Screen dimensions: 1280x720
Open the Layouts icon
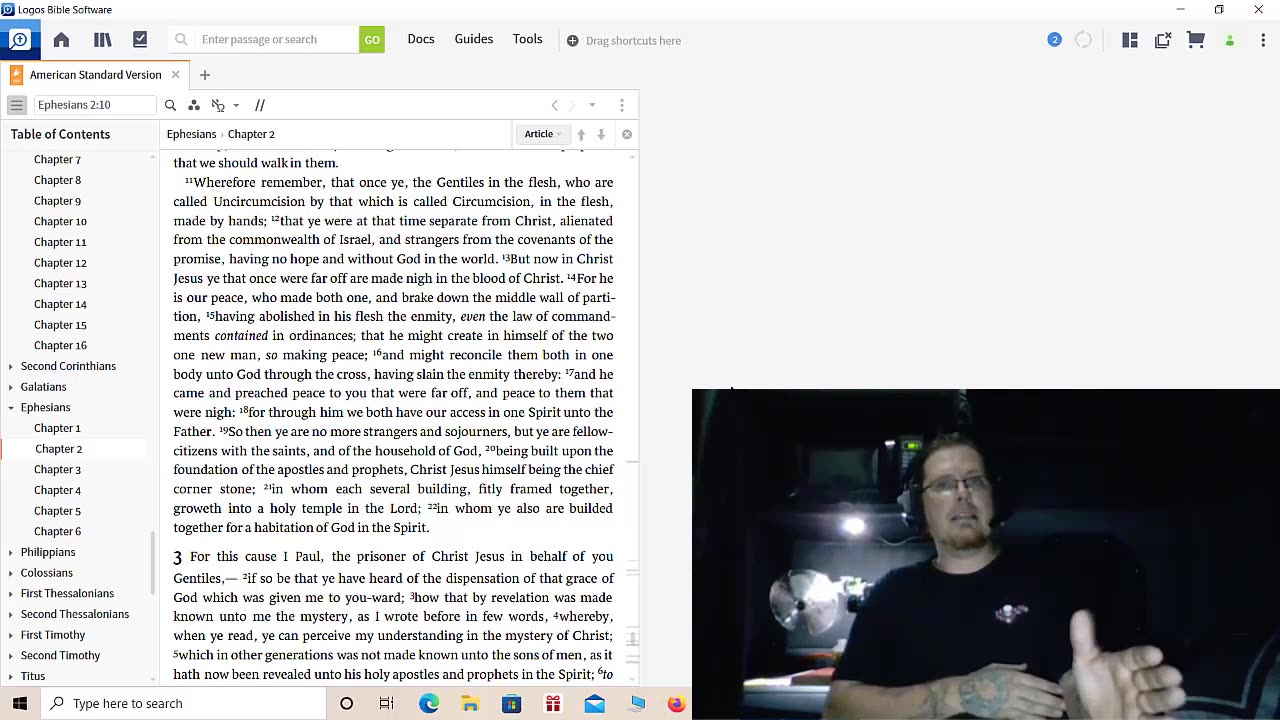tap(1130, 40)
